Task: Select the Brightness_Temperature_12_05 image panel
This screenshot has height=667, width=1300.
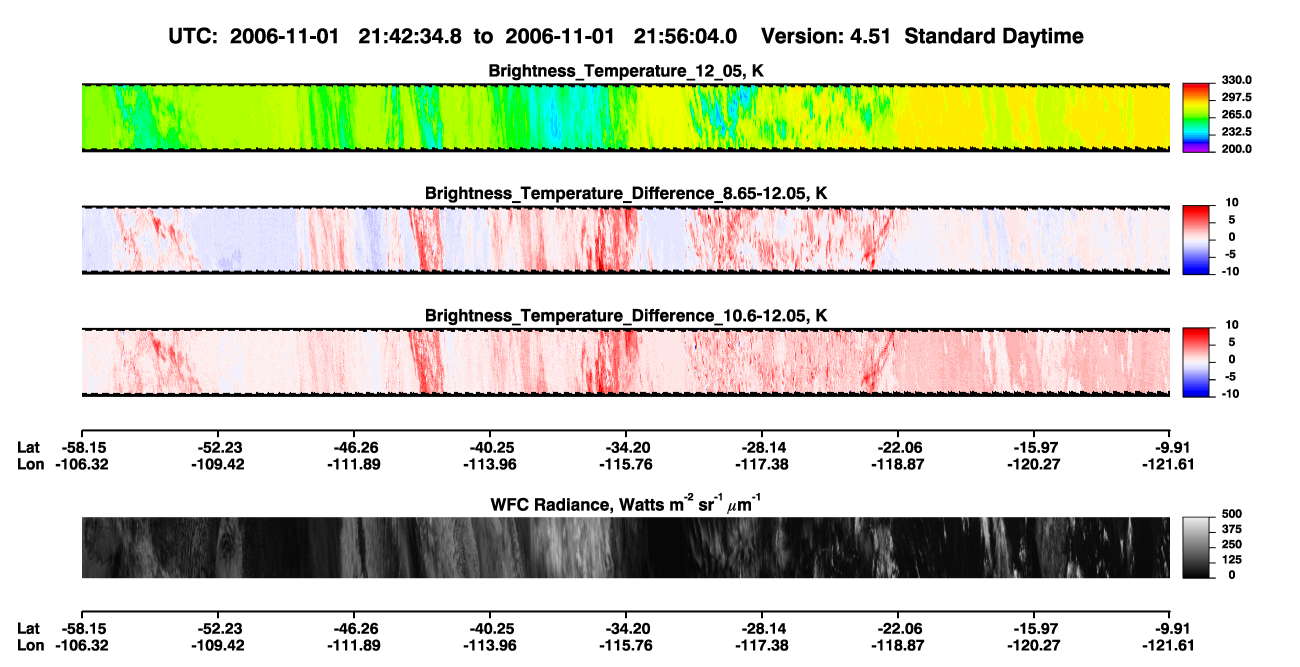Action: click(x=625, y=117)
